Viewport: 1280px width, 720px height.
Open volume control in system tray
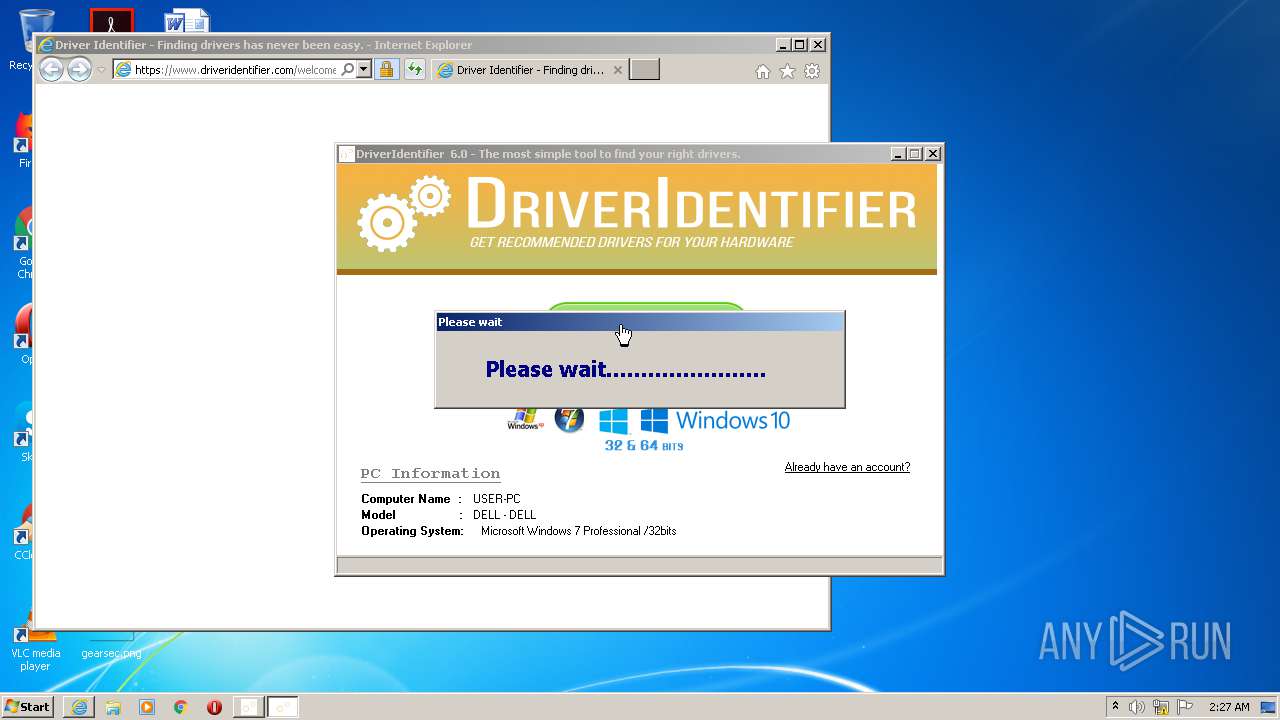point(1137,707)
